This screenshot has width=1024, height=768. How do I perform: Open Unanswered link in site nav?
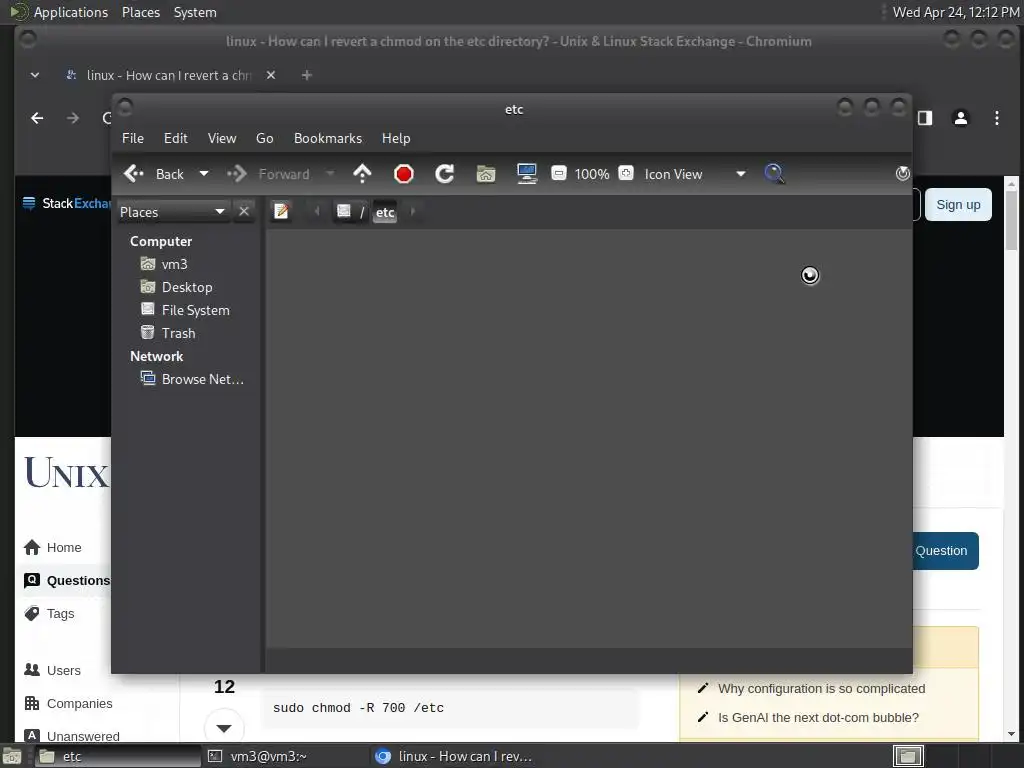(72, 736)
